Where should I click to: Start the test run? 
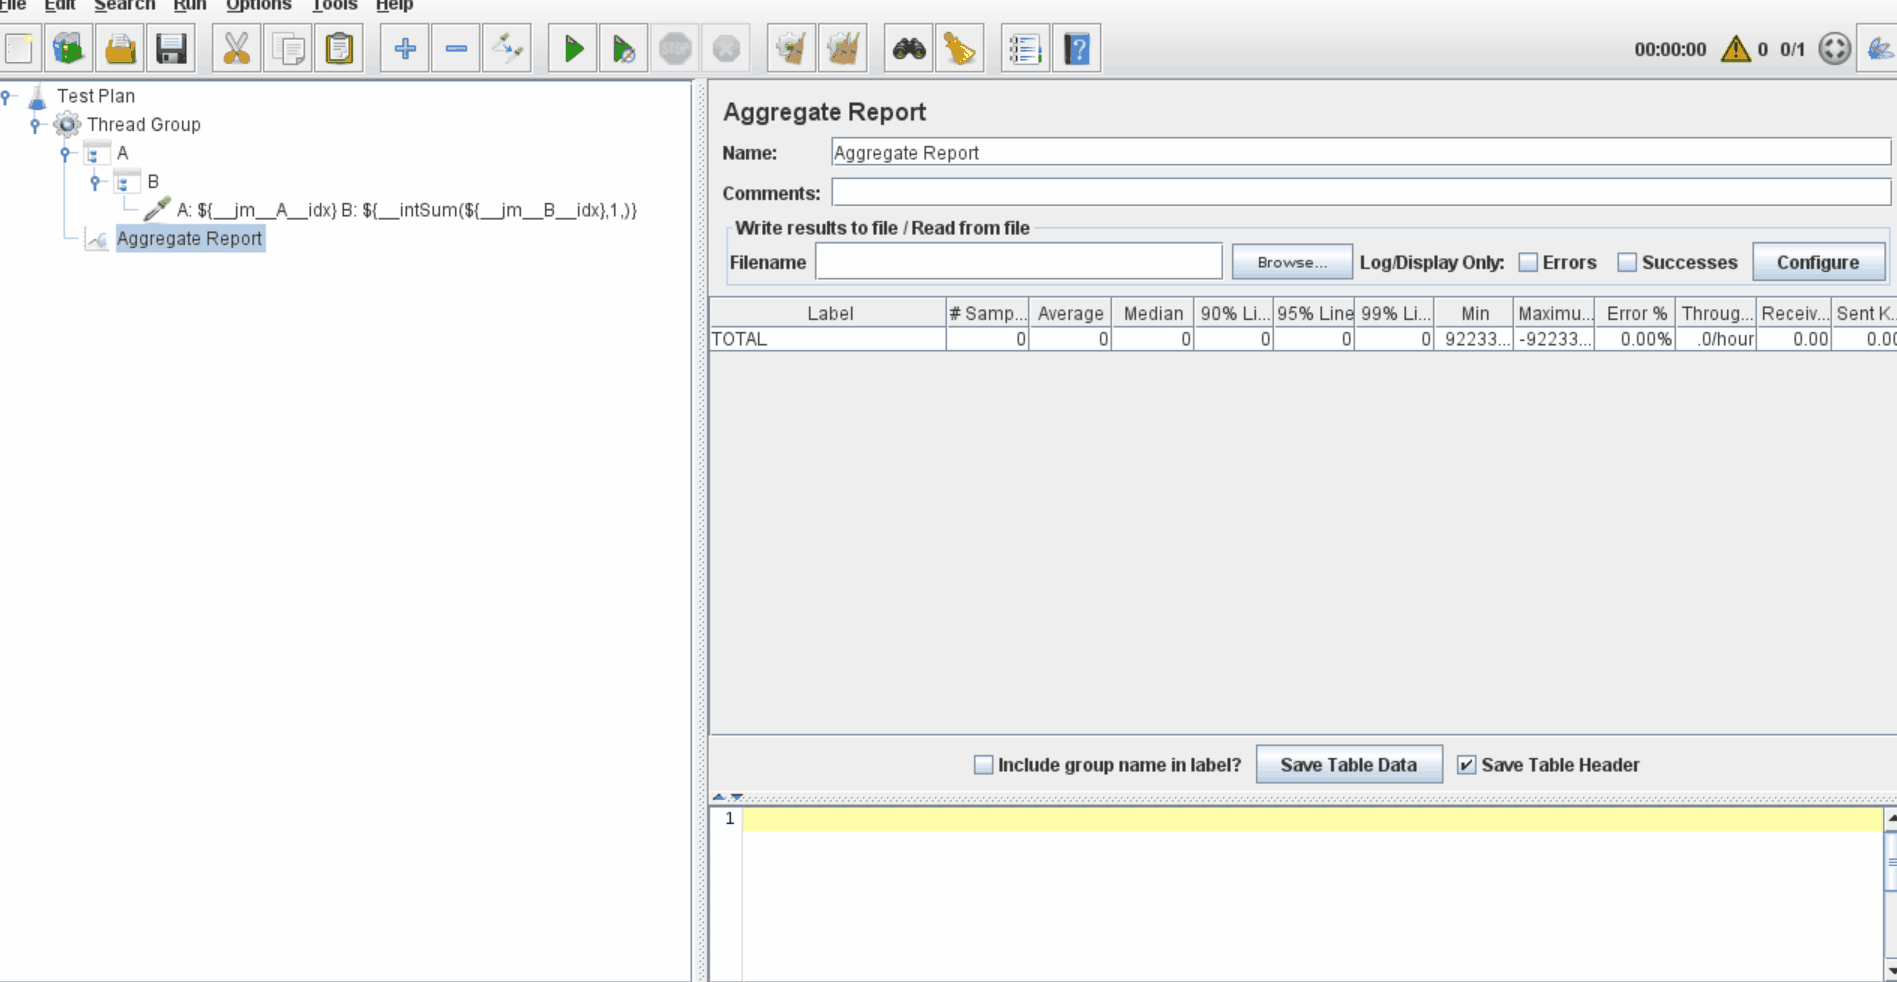(x=573, y=47)
